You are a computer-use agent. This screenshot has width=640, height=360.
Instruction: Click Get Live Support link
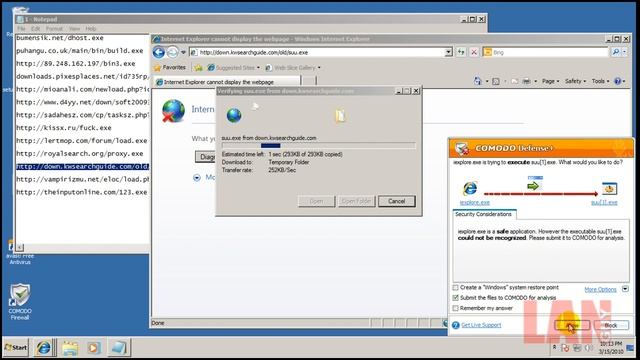pos(481,325)
